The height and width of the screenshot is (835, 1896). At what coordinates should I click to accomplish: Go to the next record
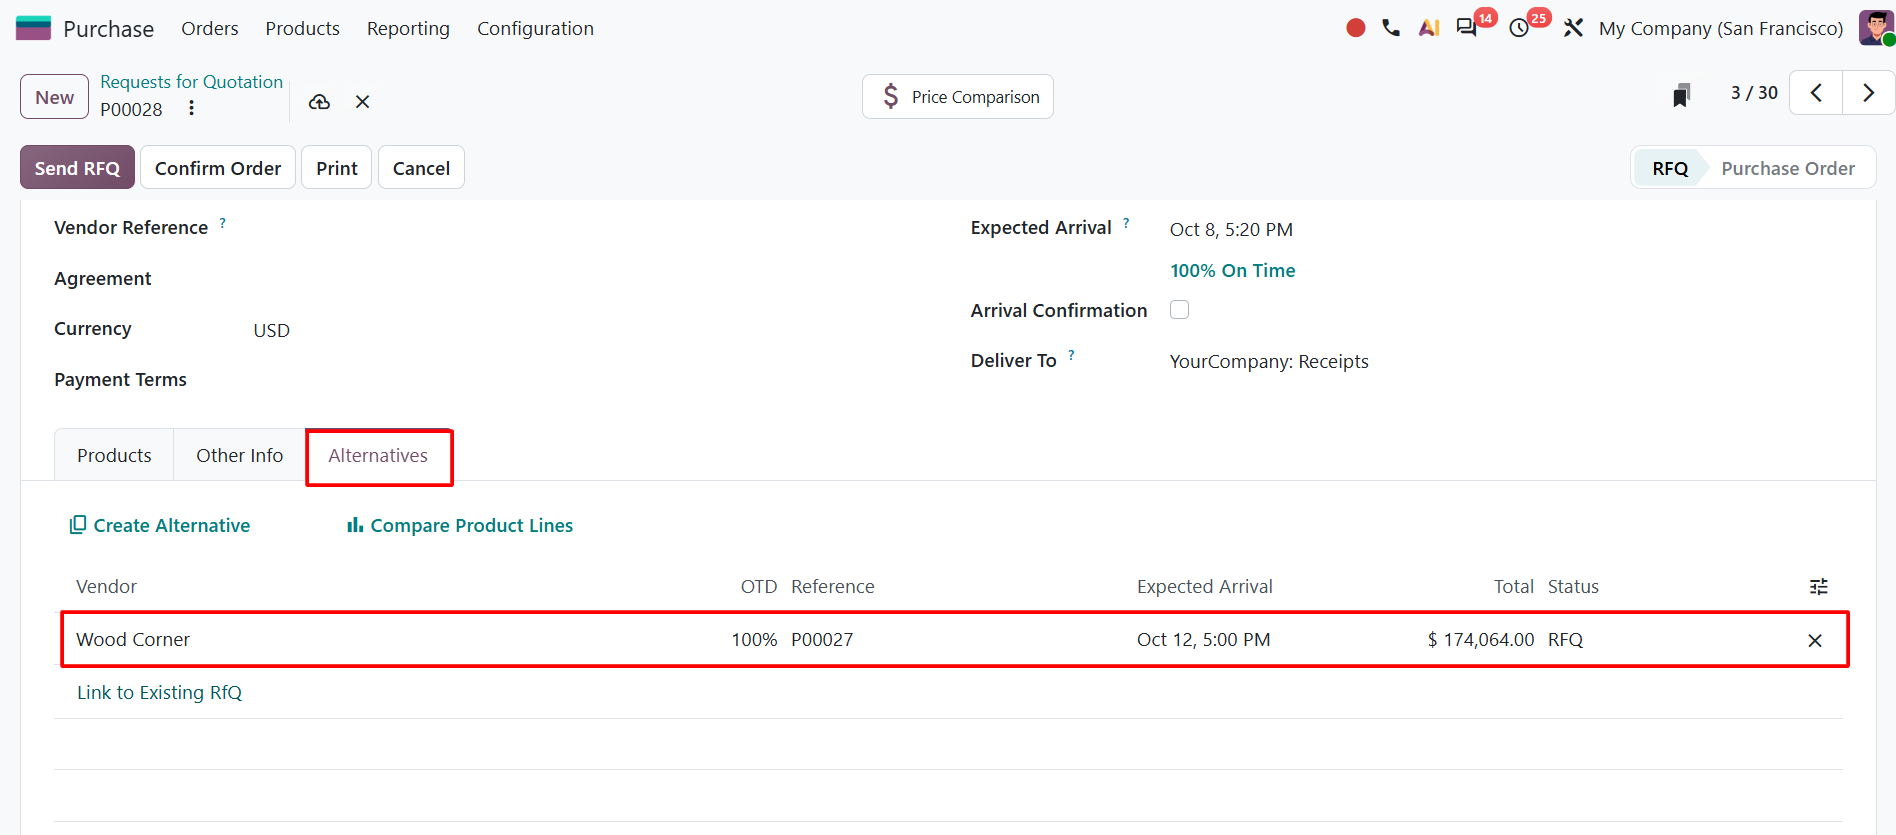pyautogui.click(x=1868, y=93)
